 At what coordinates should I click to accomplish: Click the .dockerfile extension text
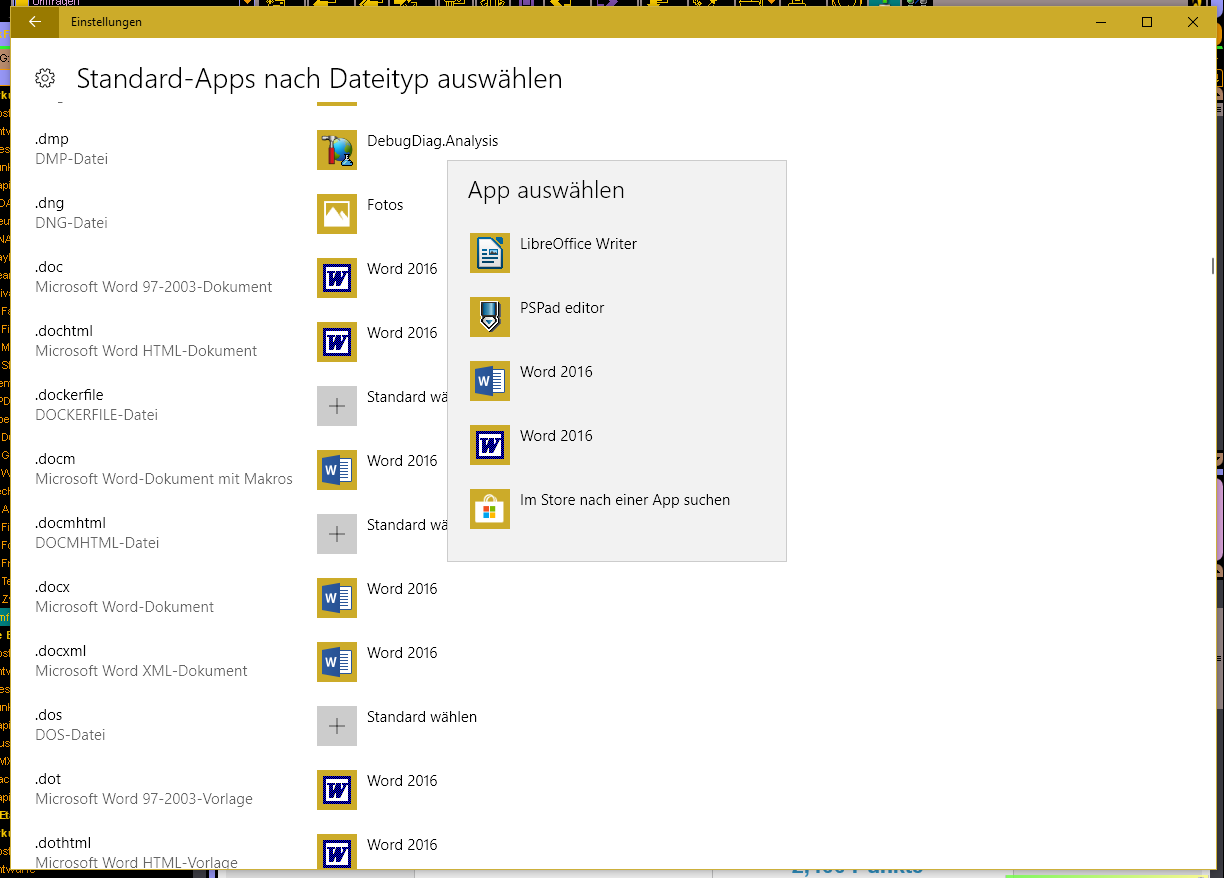(69, 395)
